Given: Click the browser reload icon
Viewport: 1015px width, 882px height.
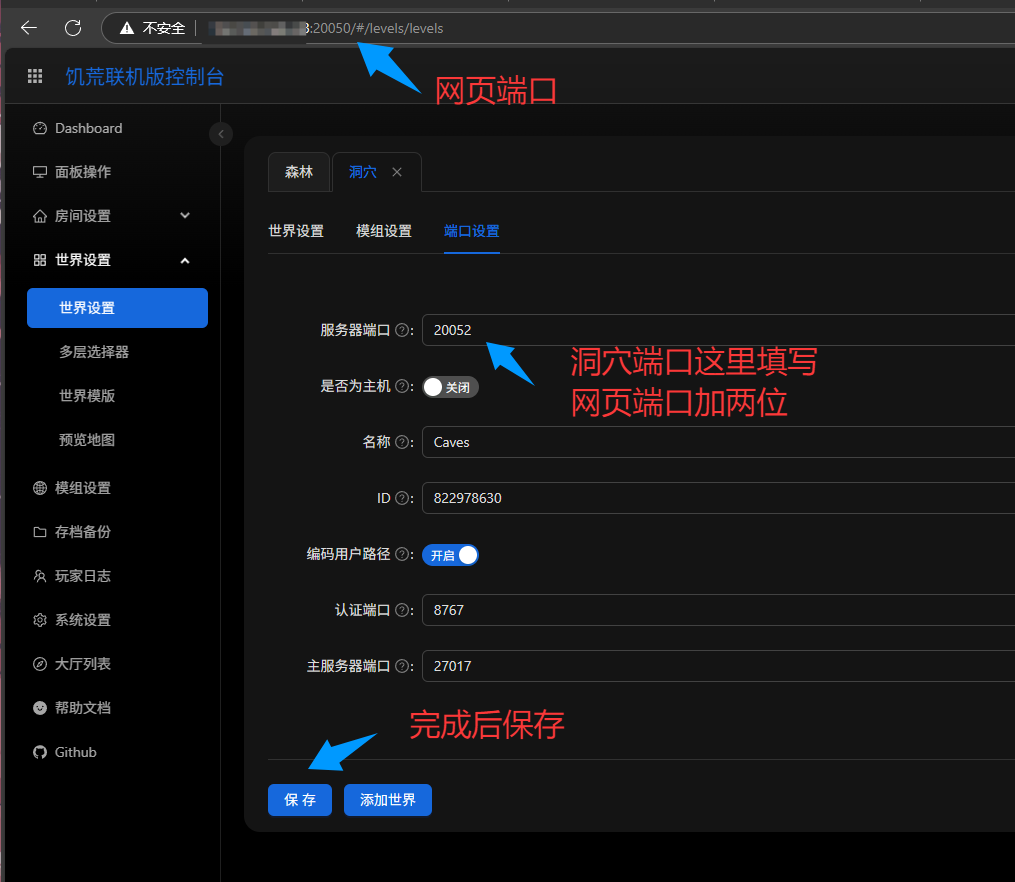Looking at the screenshot, I should click(x=73, y=28).
